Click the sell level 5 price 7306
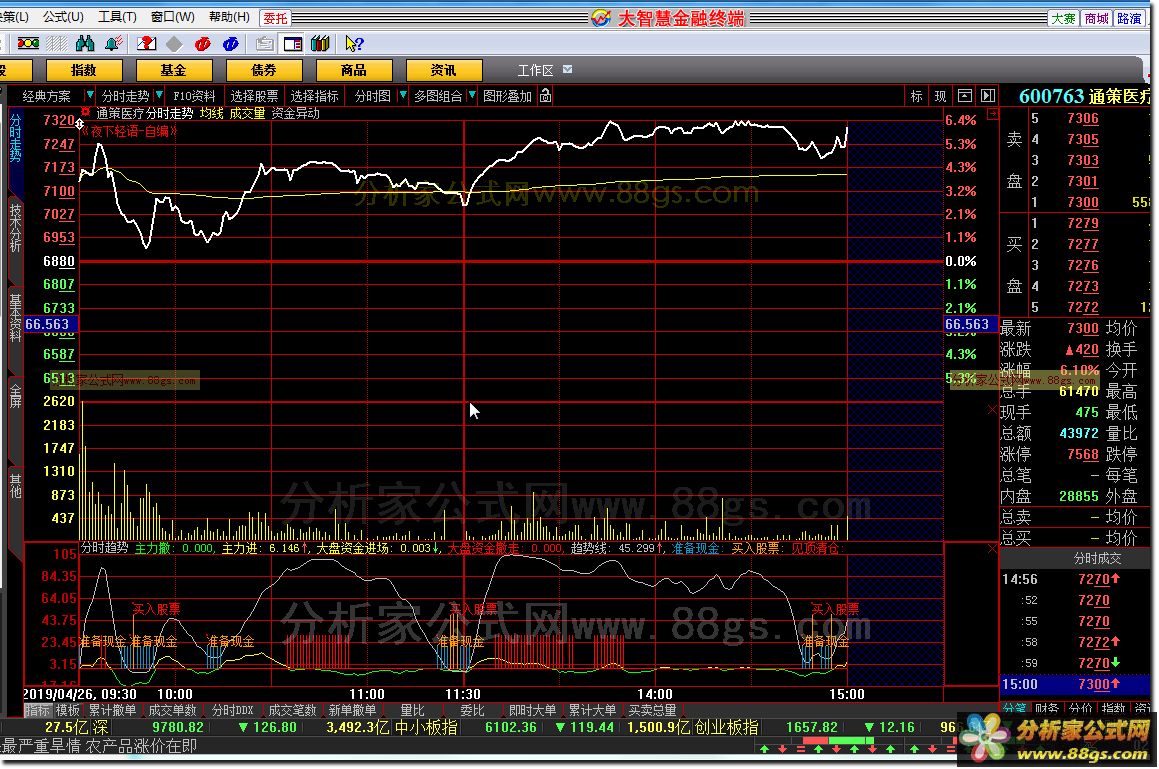This screenshot has width=1159, height=769. pos(1082,118)
